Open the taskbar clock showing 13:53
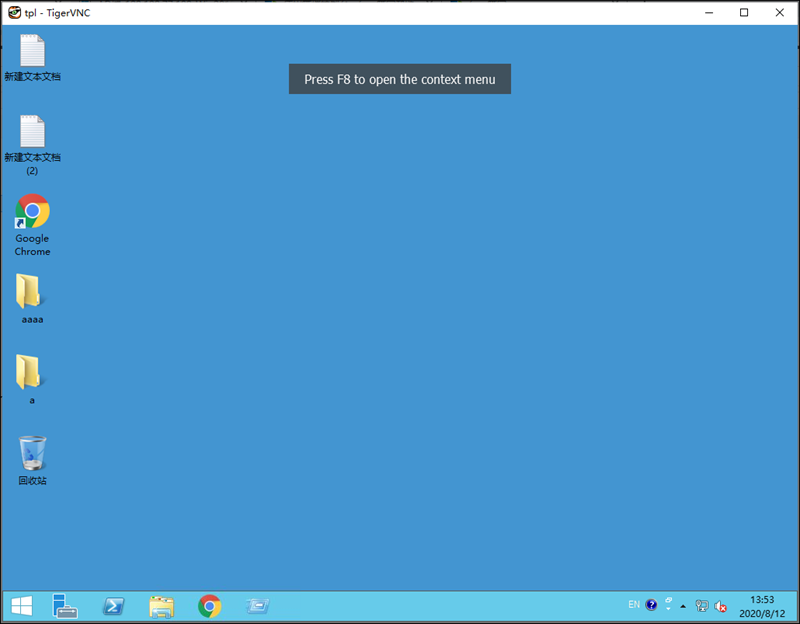This screenshot has width=800, height=624. pos(762,606)
